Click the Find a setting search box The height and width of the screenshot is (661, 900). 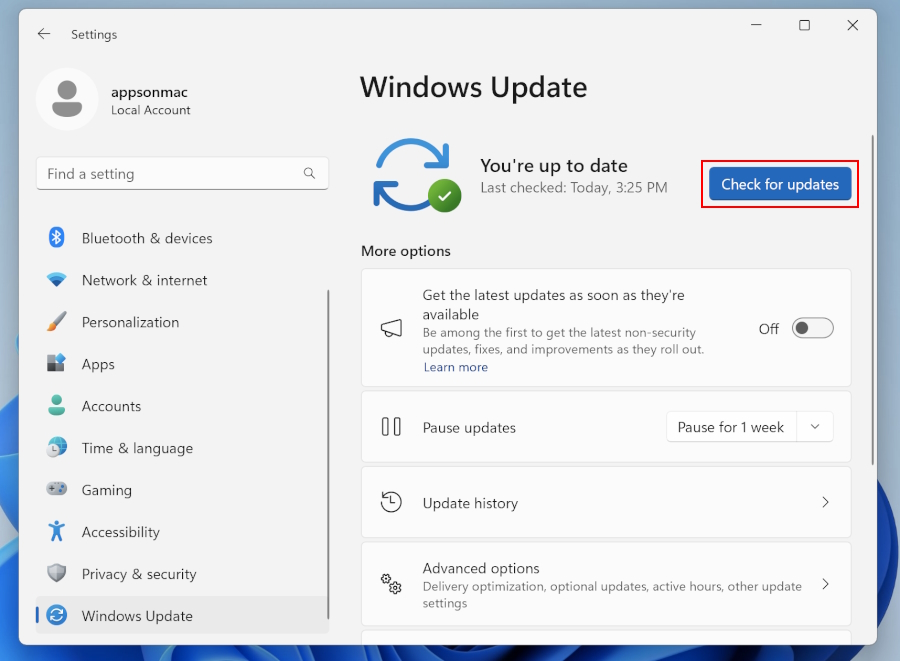(170, 174)
